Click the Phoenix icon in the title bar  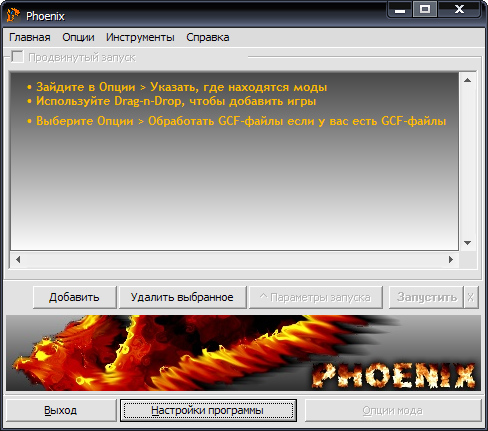(x=13, y=16)
